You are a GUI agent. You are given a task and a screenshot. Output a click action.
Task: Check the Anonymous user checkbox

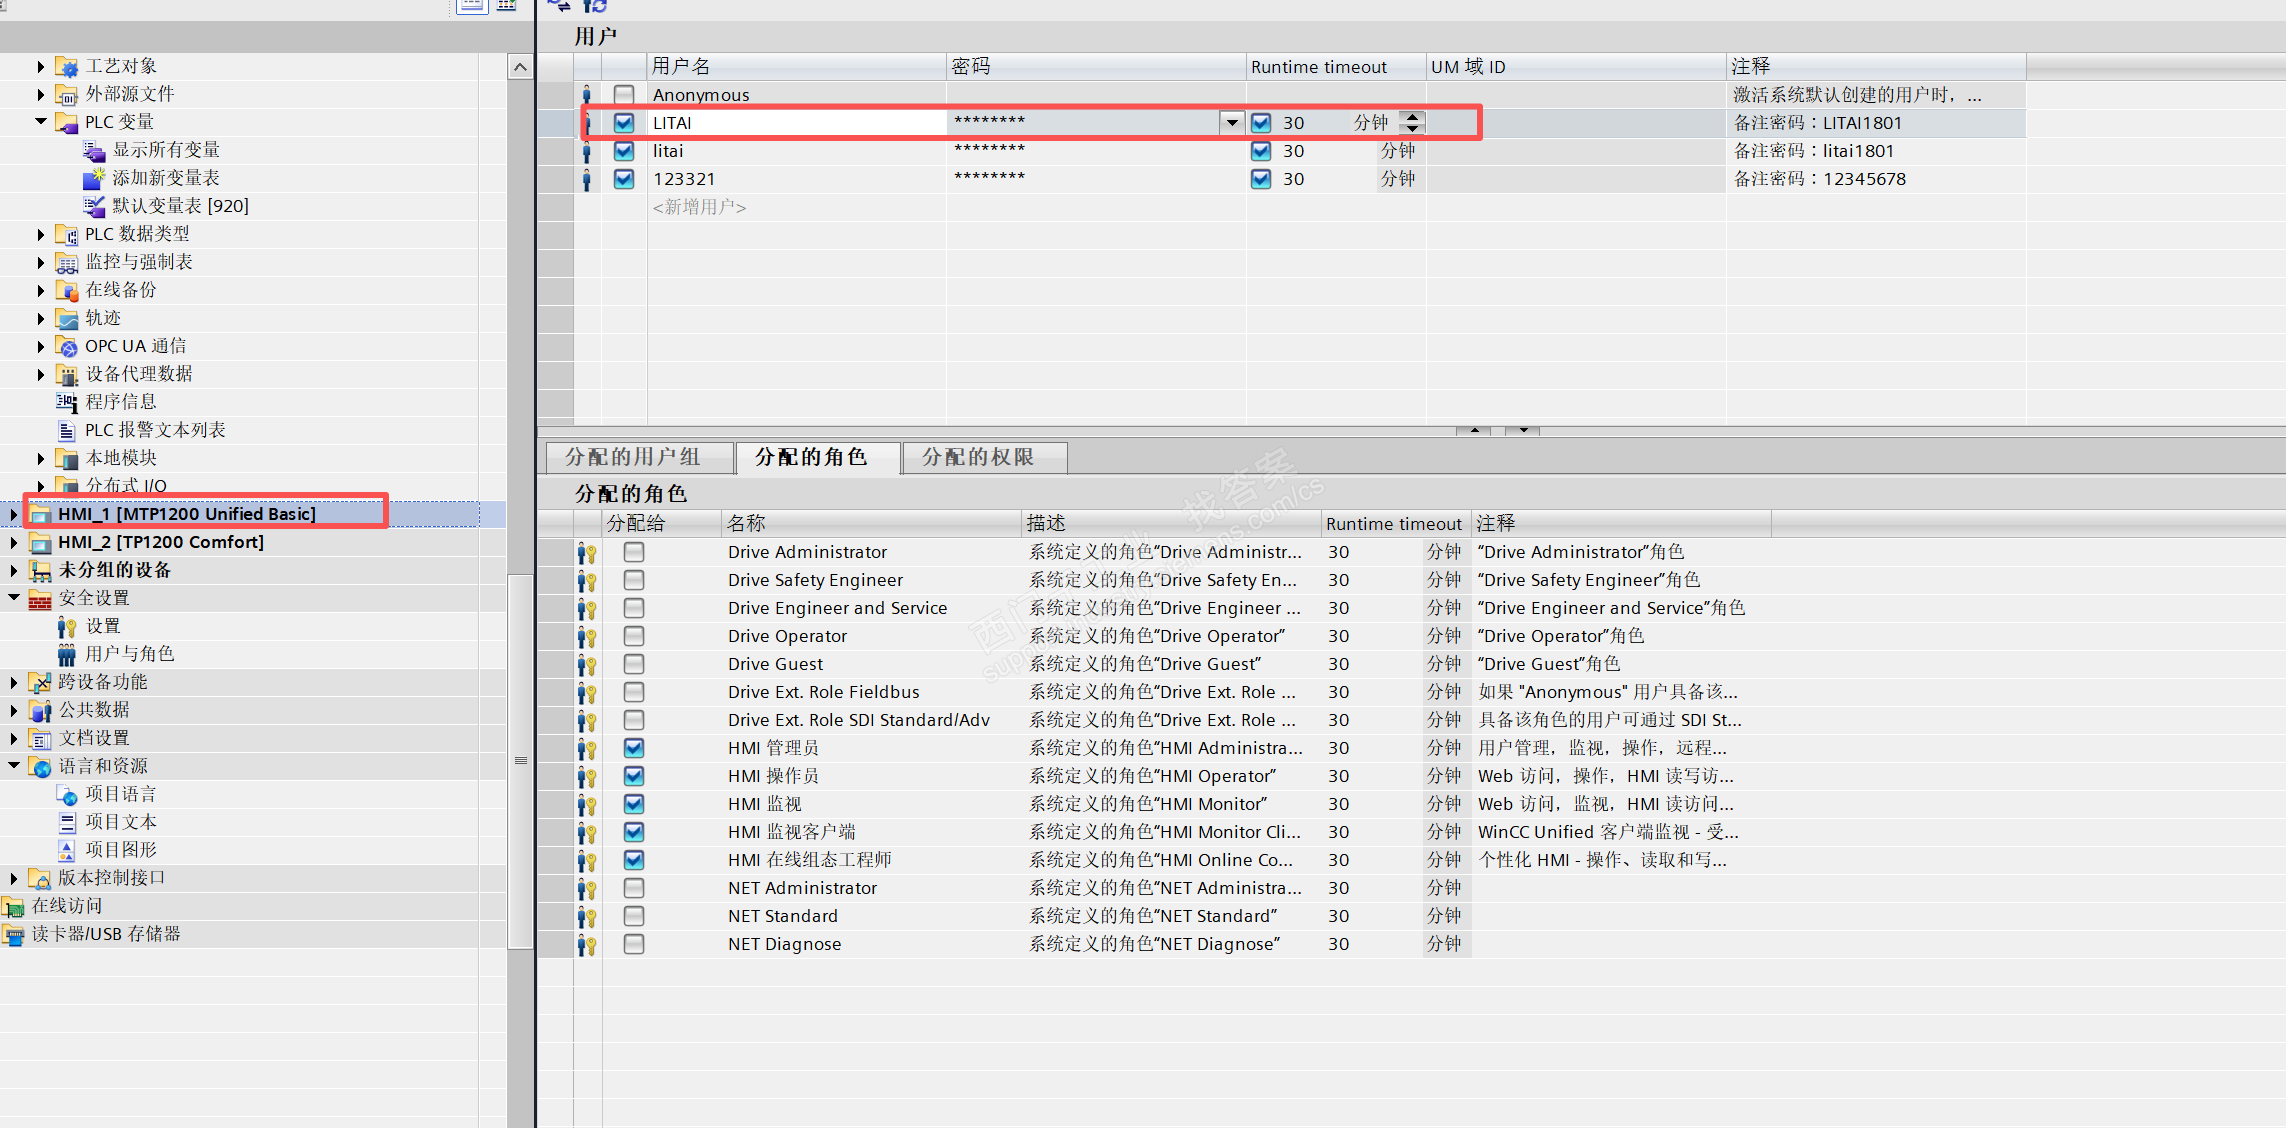point(624,95)
